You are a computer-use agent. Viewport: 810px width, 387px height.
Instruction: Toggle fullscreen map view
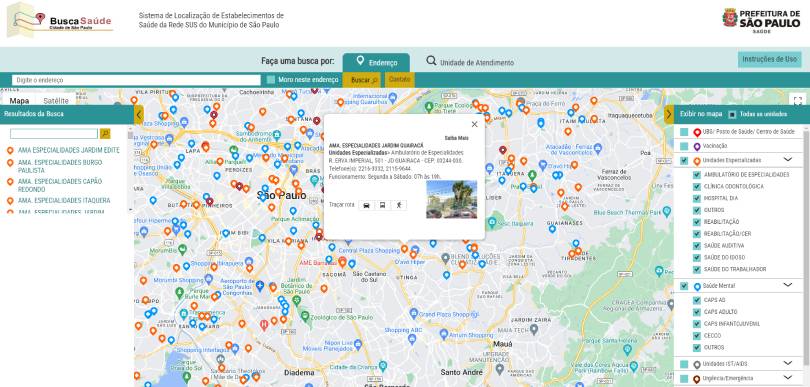coord(798,101)
